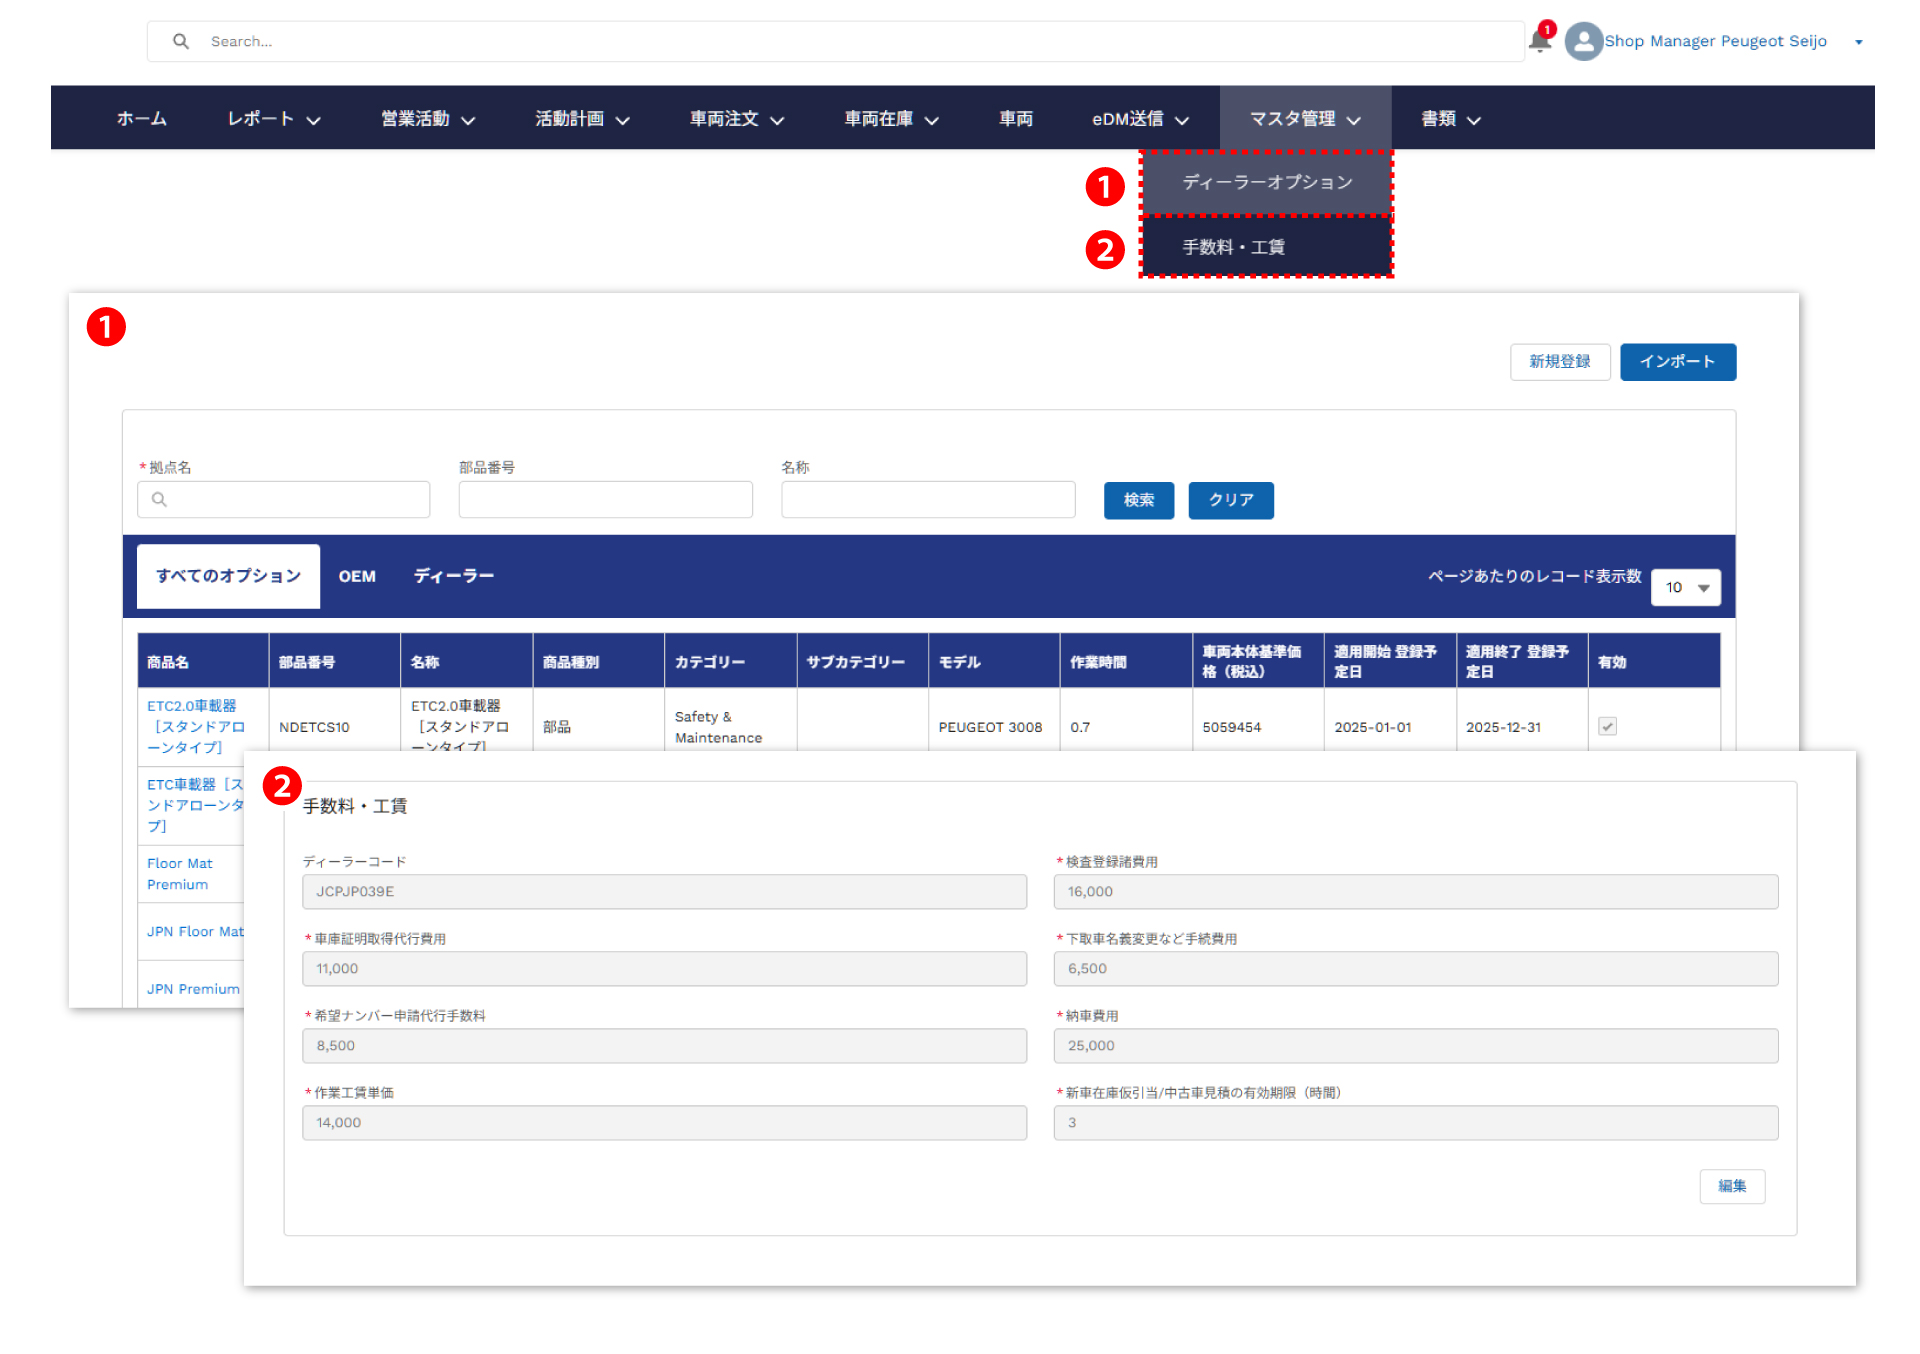Select ディーラーオプション from the マスタ管理 menu

click(x=1266, y=182)
